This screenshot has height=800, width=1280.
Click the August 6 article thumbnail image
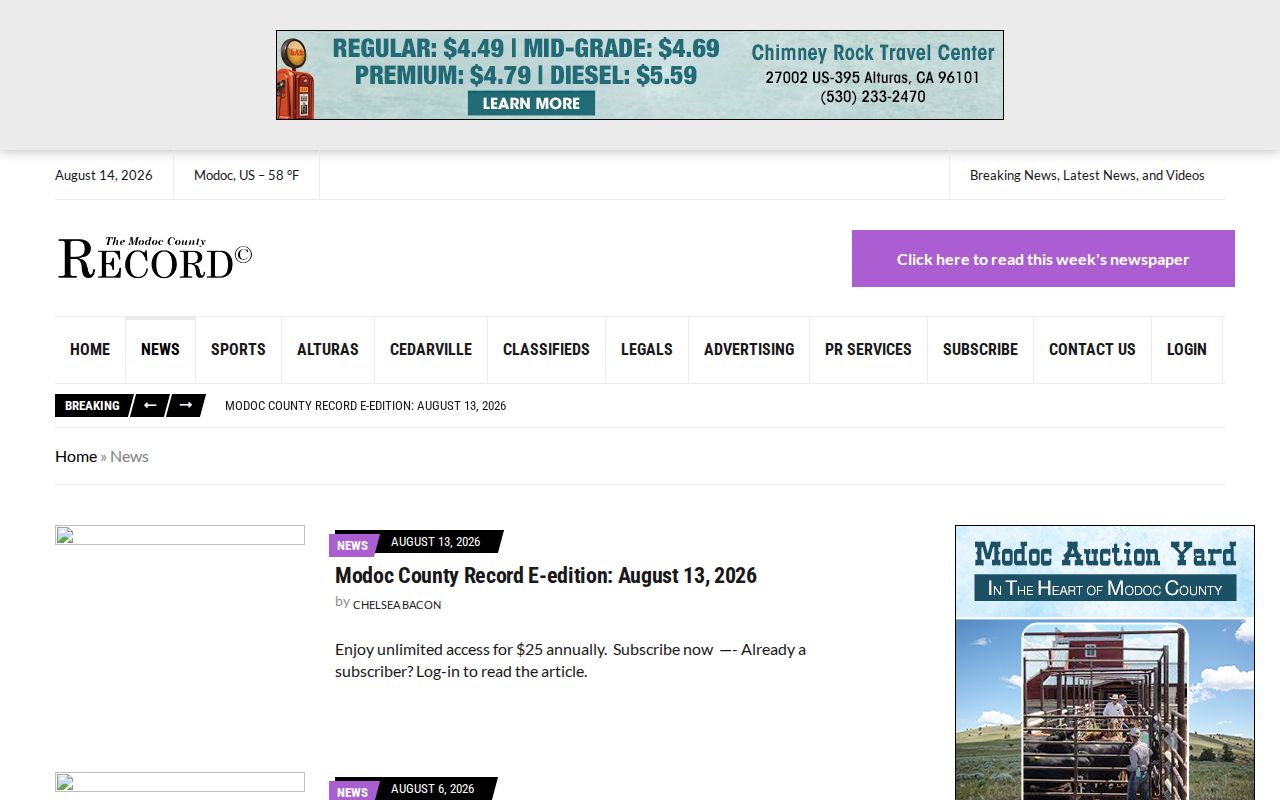180,782
